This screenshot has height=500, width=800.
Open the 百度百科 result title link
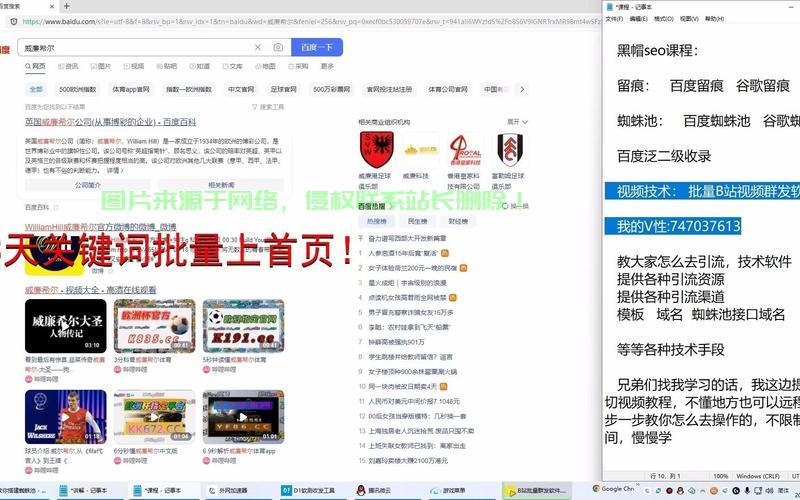tap(111, 122)
